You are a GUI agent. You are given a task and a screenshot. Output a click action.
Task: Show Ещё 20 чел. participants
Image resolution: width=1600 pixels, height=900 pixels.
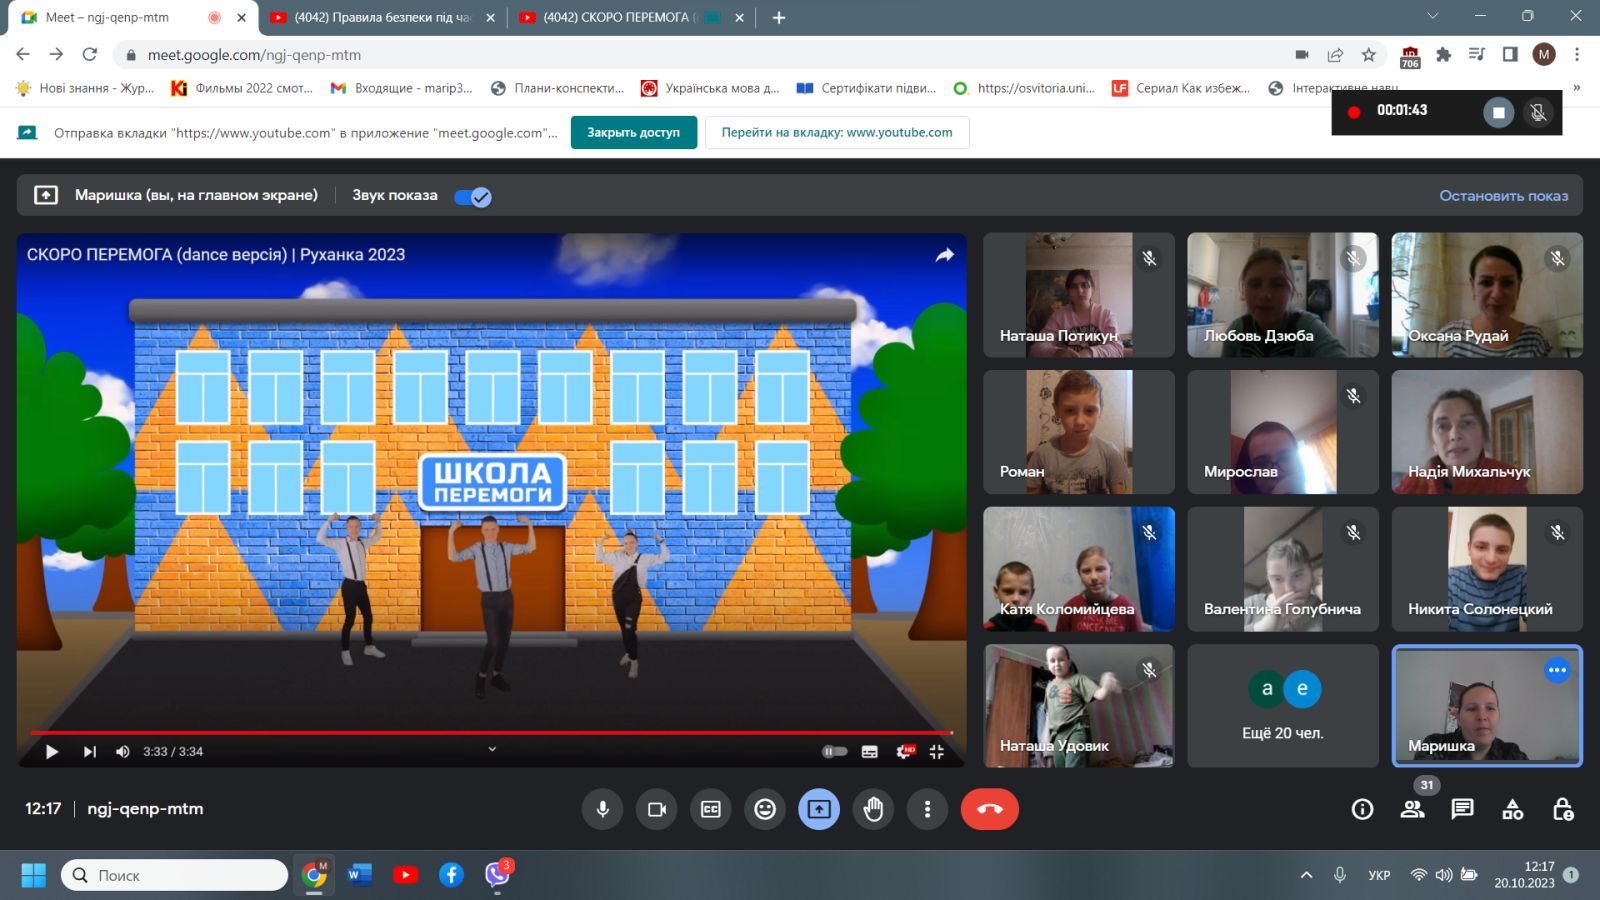pyautogui.click(x=1283, y=706)
